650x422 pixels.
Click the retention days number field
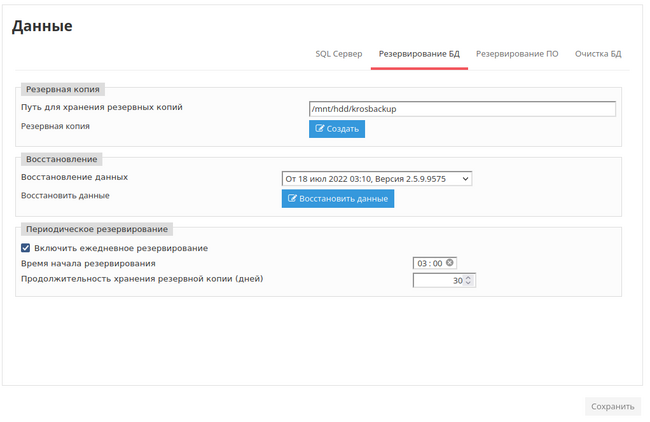(437, 281)
